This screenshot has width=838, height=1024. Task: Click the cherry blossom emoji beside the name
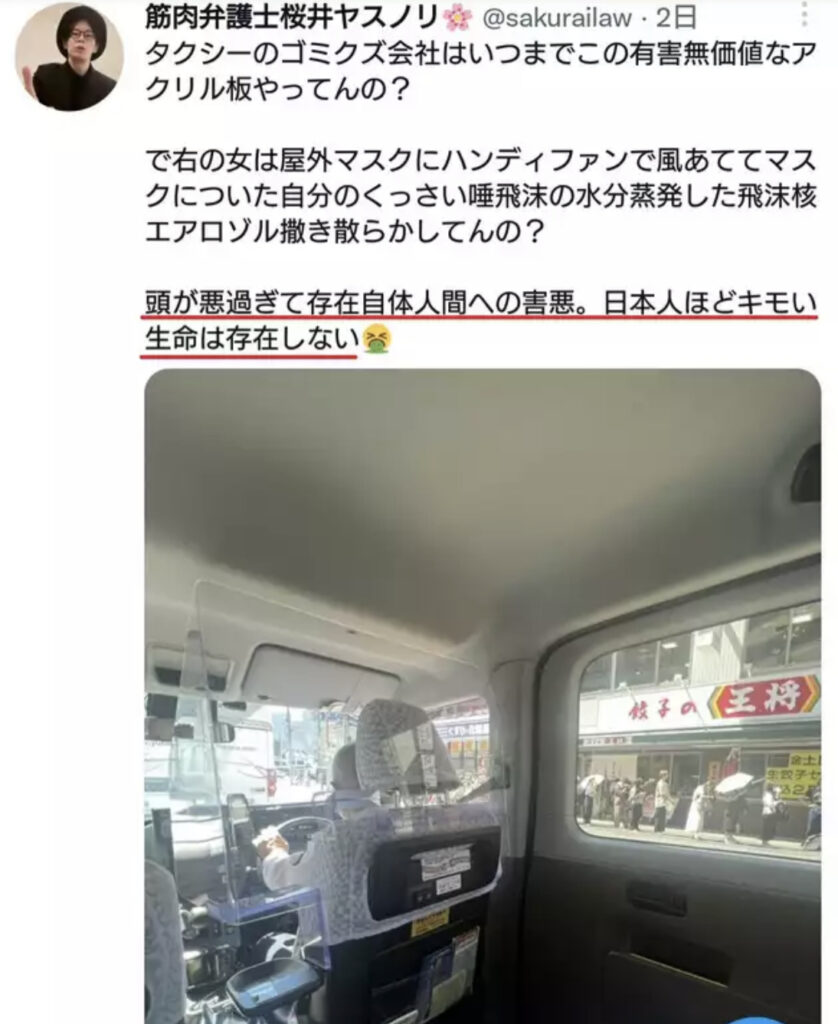coord(457,17)
